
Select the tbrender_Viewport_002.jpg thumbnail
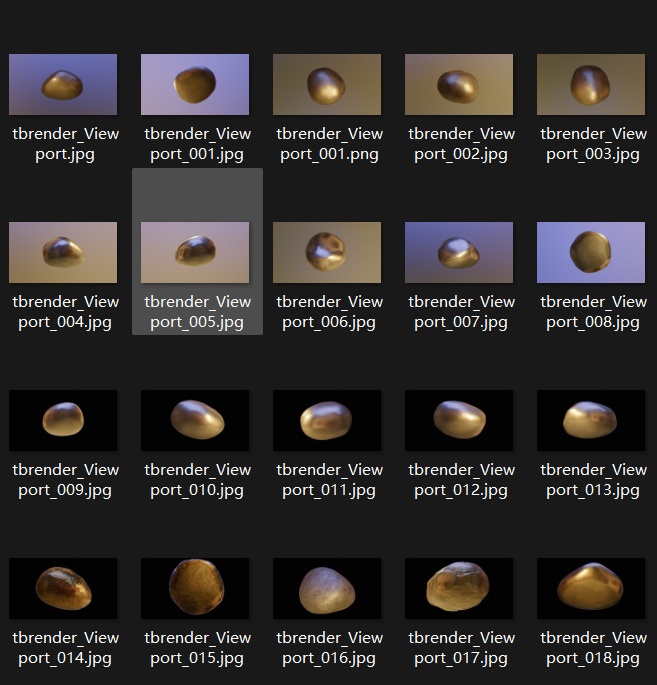point(459,84)
